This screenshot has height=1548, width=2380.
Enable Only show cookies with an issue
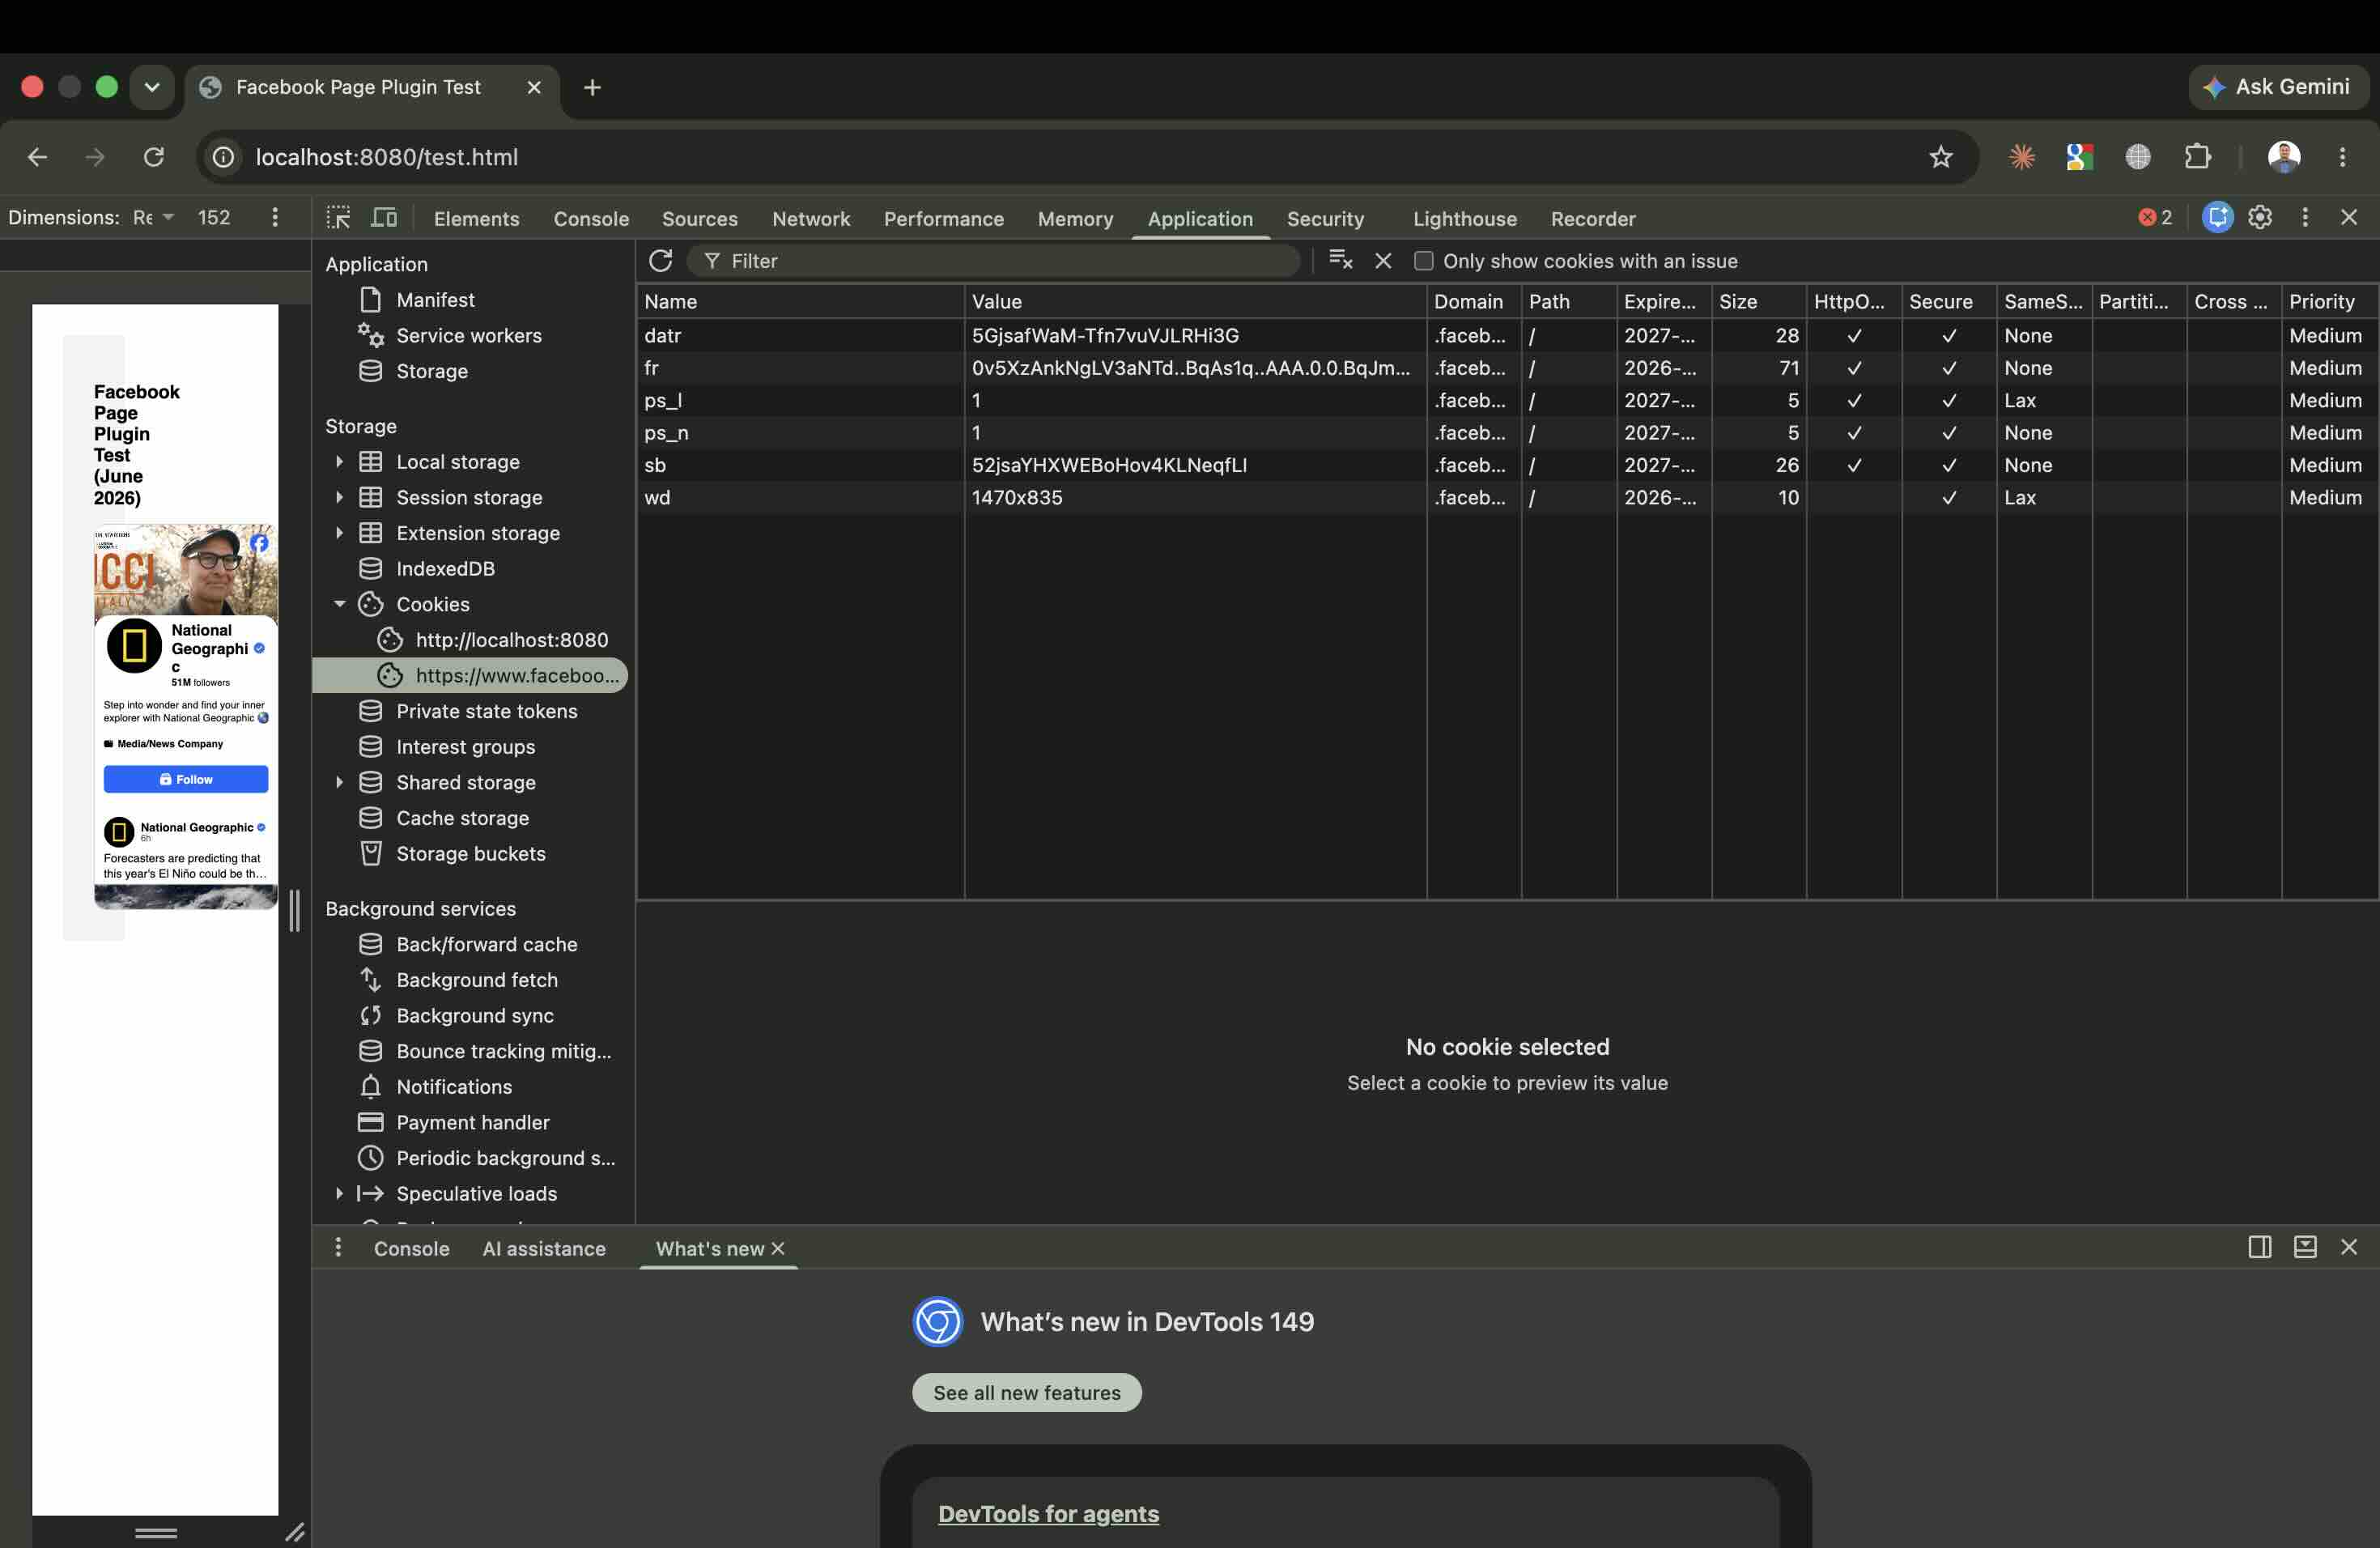coord(1423,261)
